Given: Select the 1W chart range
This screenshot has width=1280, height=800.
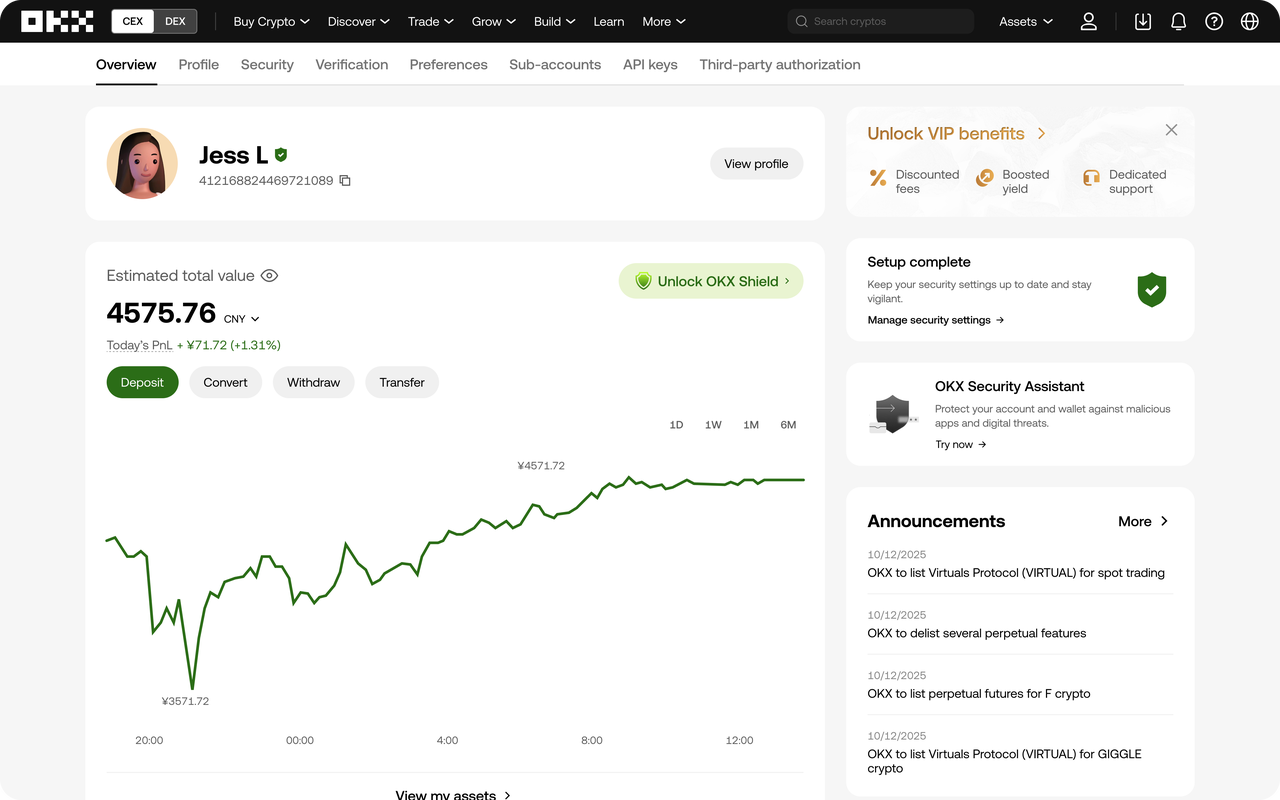Looking at the screenshot, I should click(x=713, y=425).
